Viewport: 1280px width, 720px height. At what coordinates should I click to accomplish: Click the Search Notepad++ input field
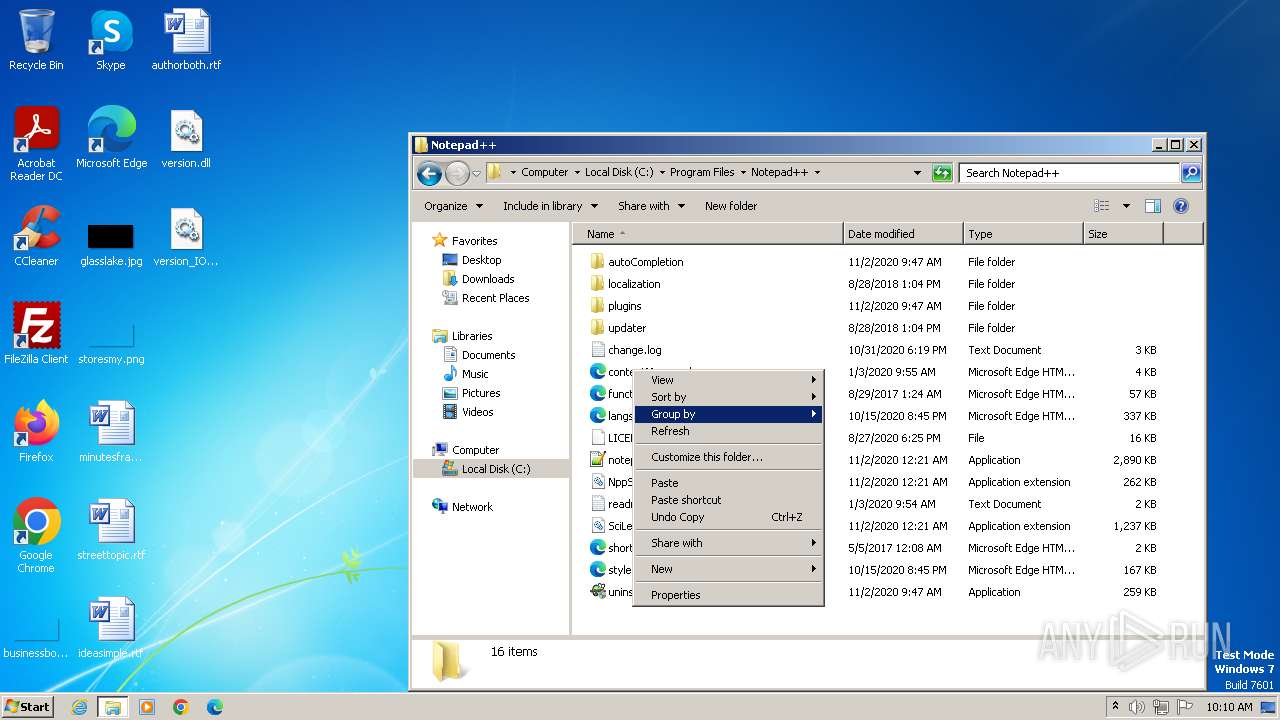pos(1069,173)
